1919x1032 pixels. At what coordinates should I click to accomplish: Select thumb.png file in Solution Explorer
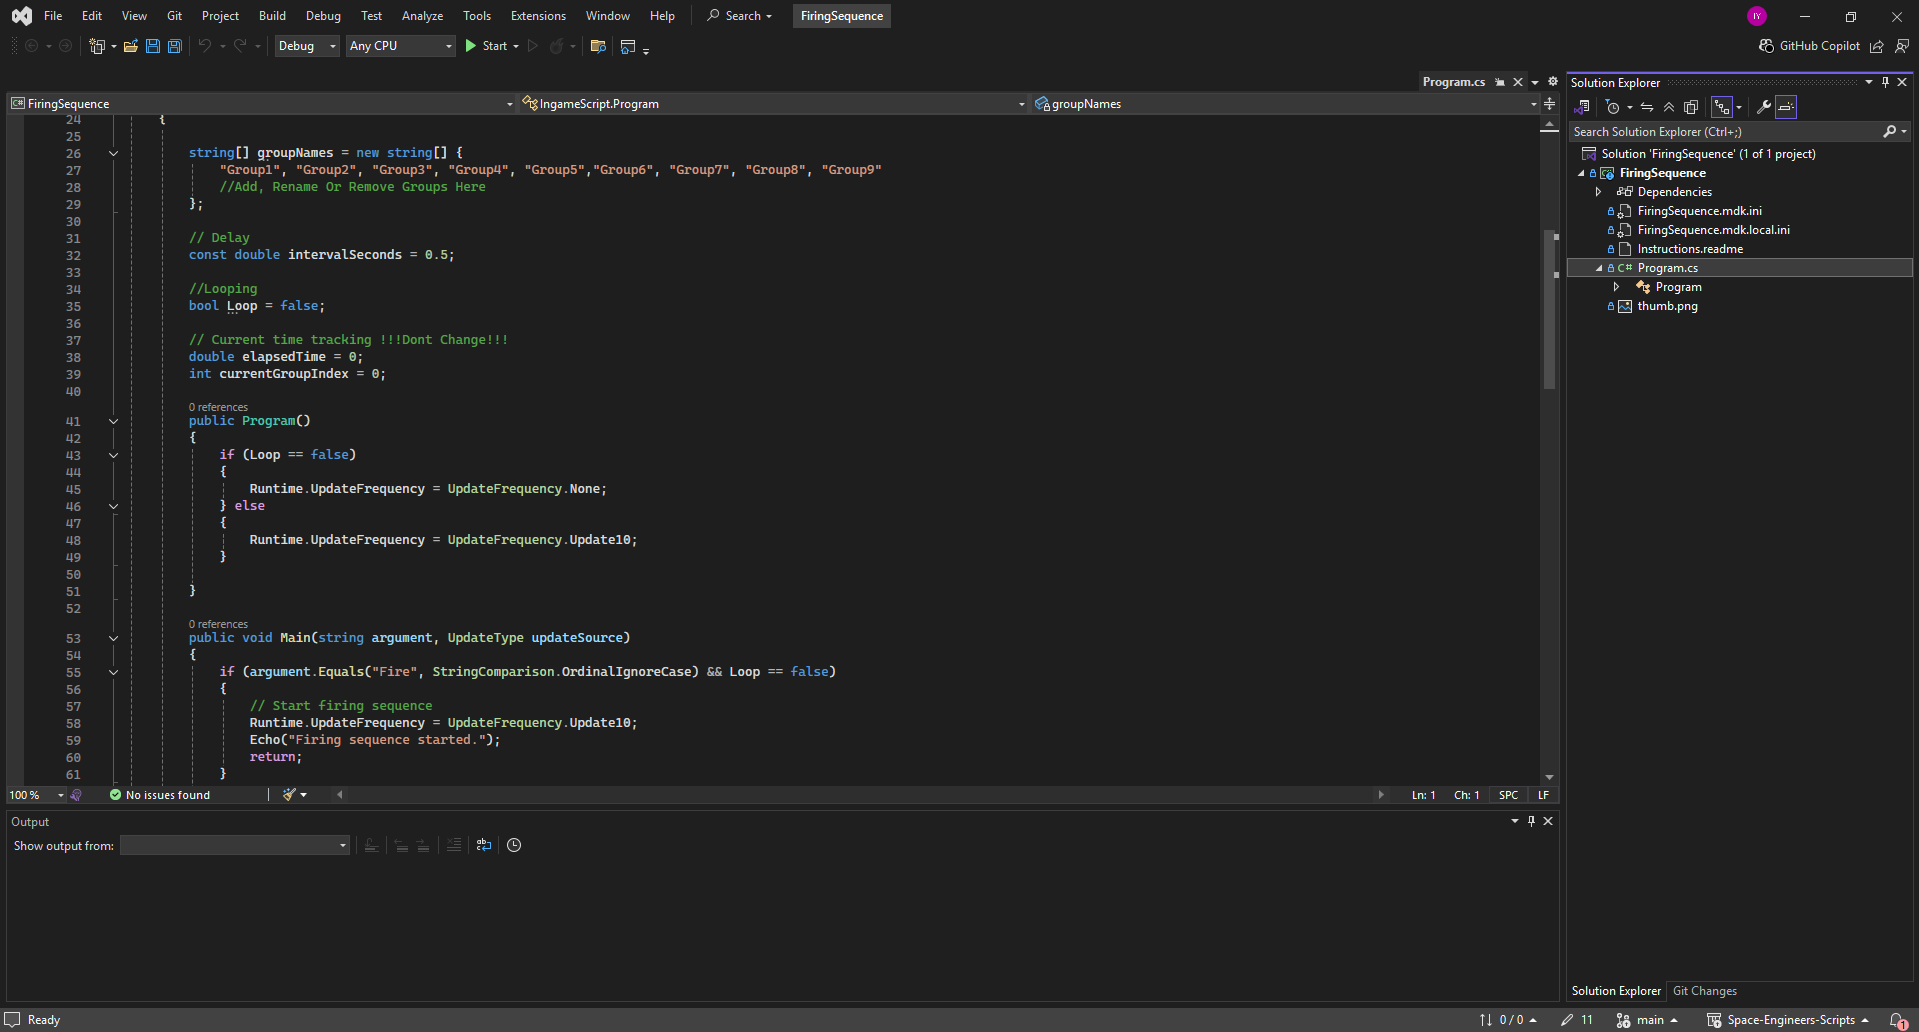click(x=1667, y=306)
